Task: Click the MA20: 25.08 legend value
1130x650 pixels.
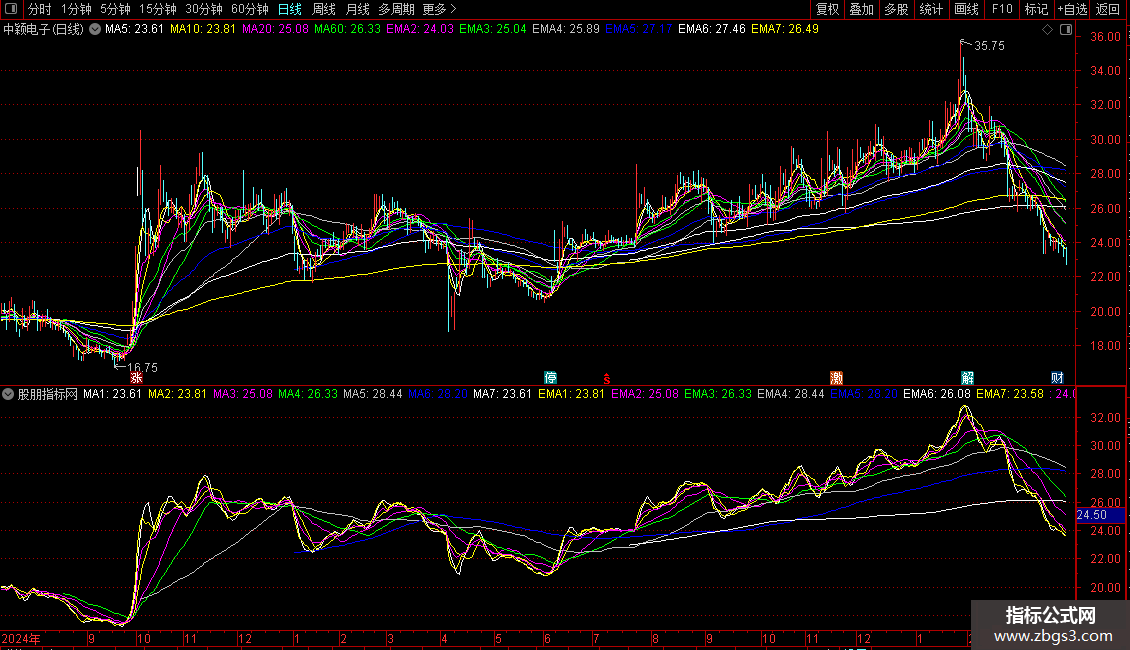Action: [x=275, y=30]
